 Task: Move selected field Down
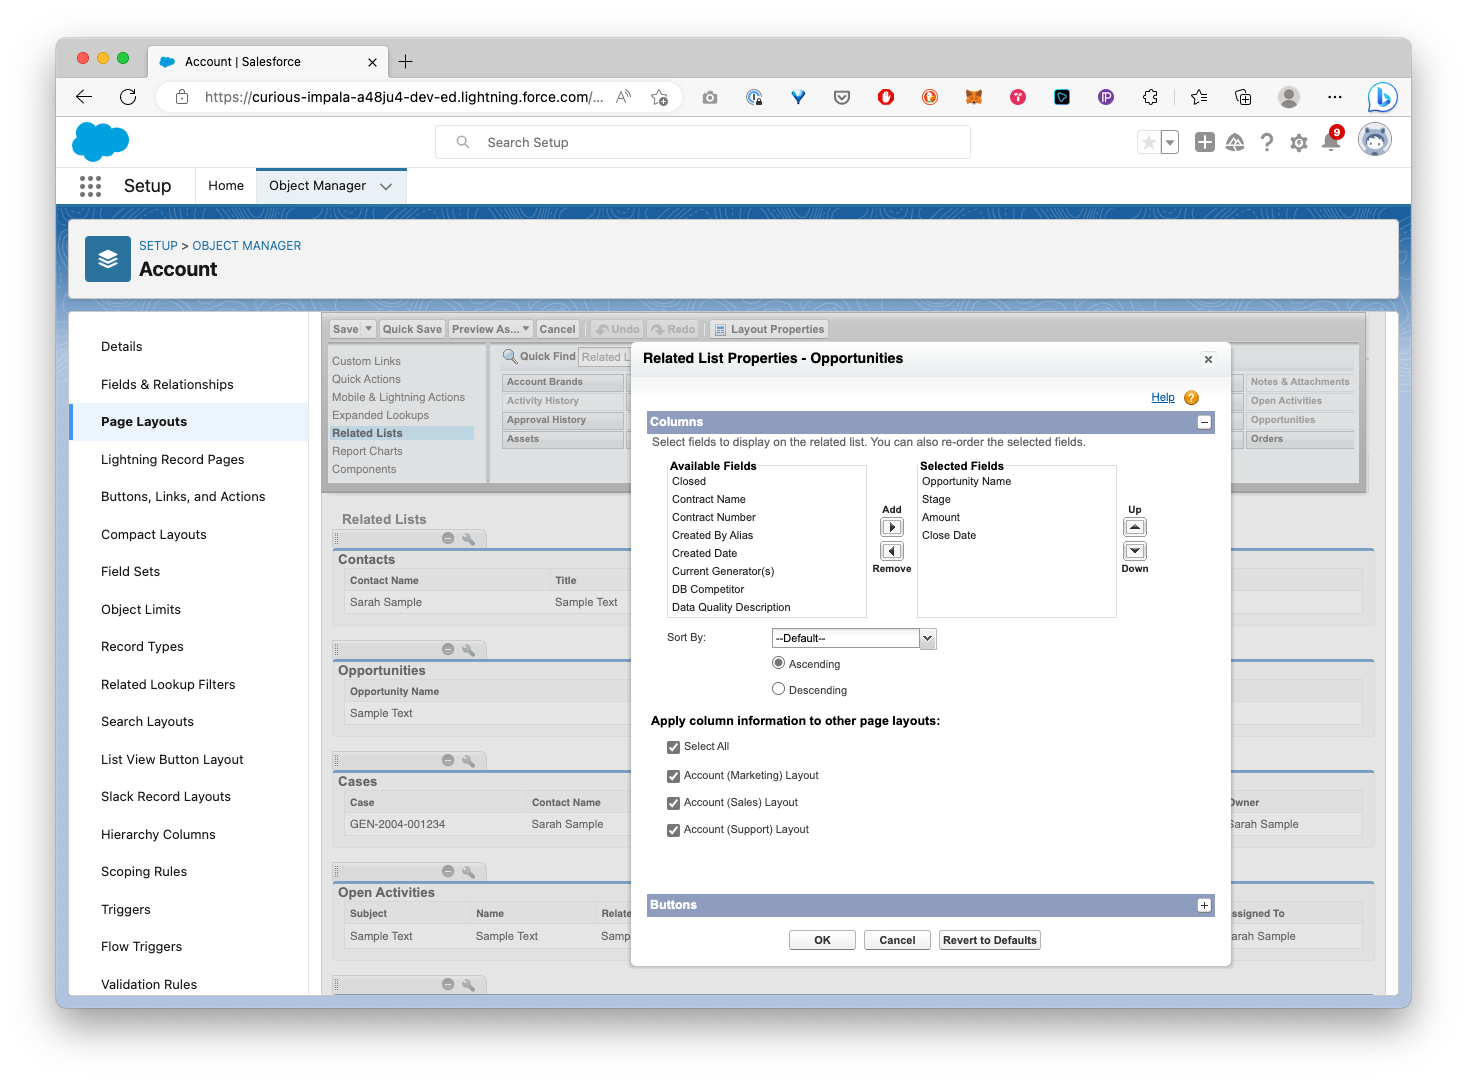[1135, 551]
